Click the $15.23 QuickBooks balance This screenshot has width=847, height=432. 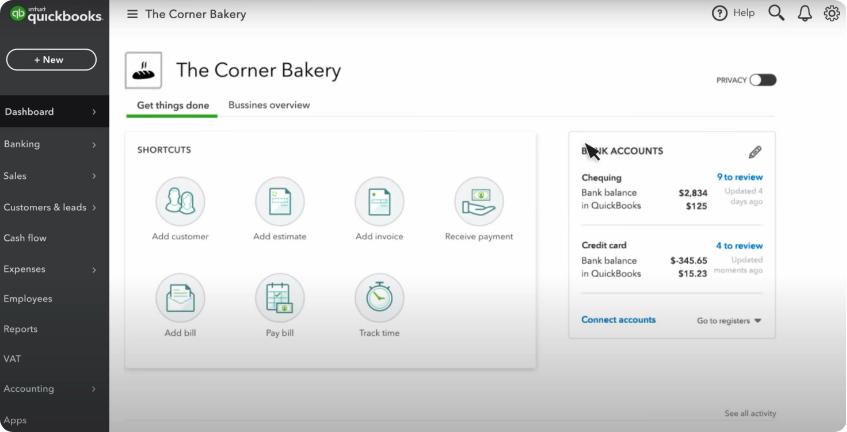tap(693, 274)
